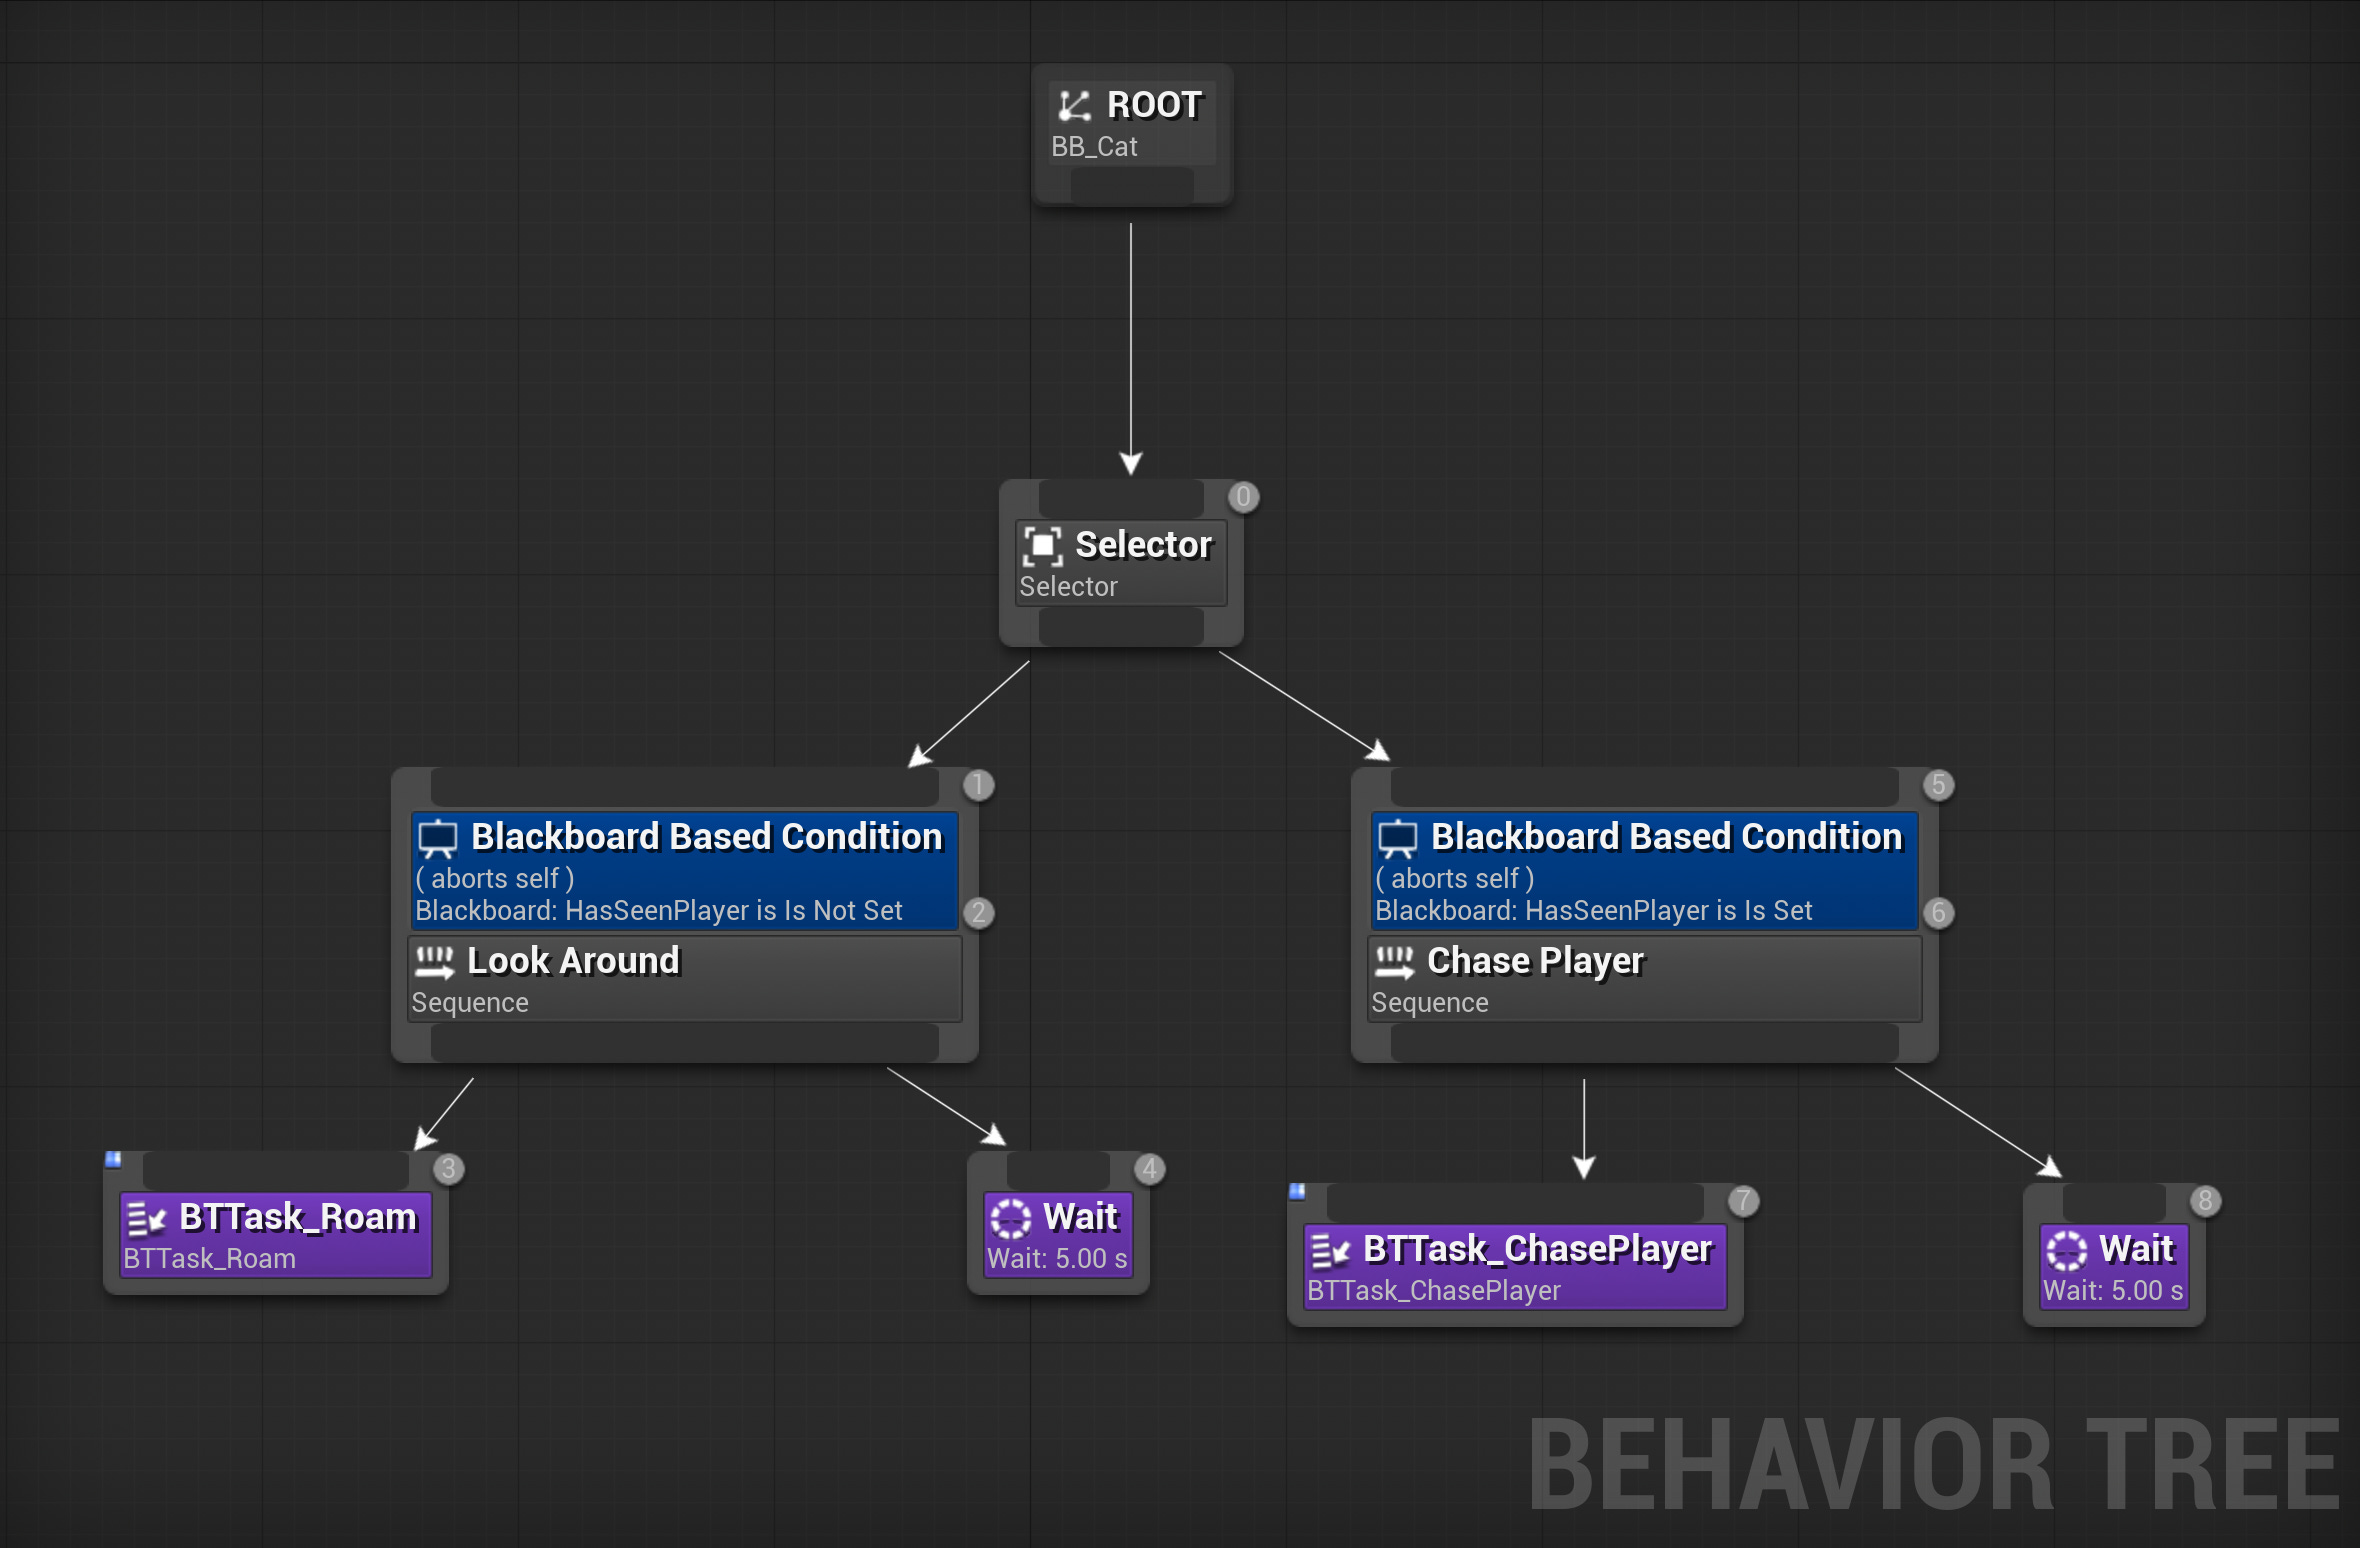
Task: Click the Selector composite node icon
Action: [x=1042, y=545]
